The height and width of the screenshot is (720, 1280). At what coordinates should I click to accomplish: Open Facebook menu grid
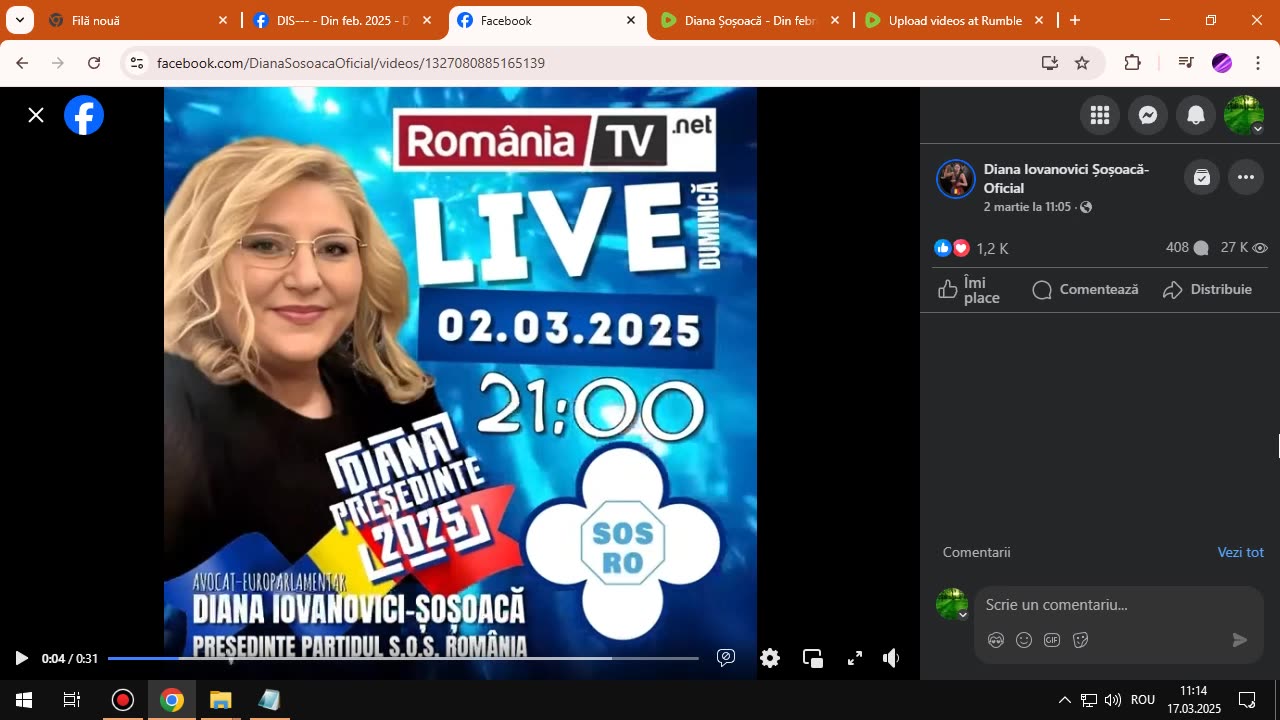1100,115
